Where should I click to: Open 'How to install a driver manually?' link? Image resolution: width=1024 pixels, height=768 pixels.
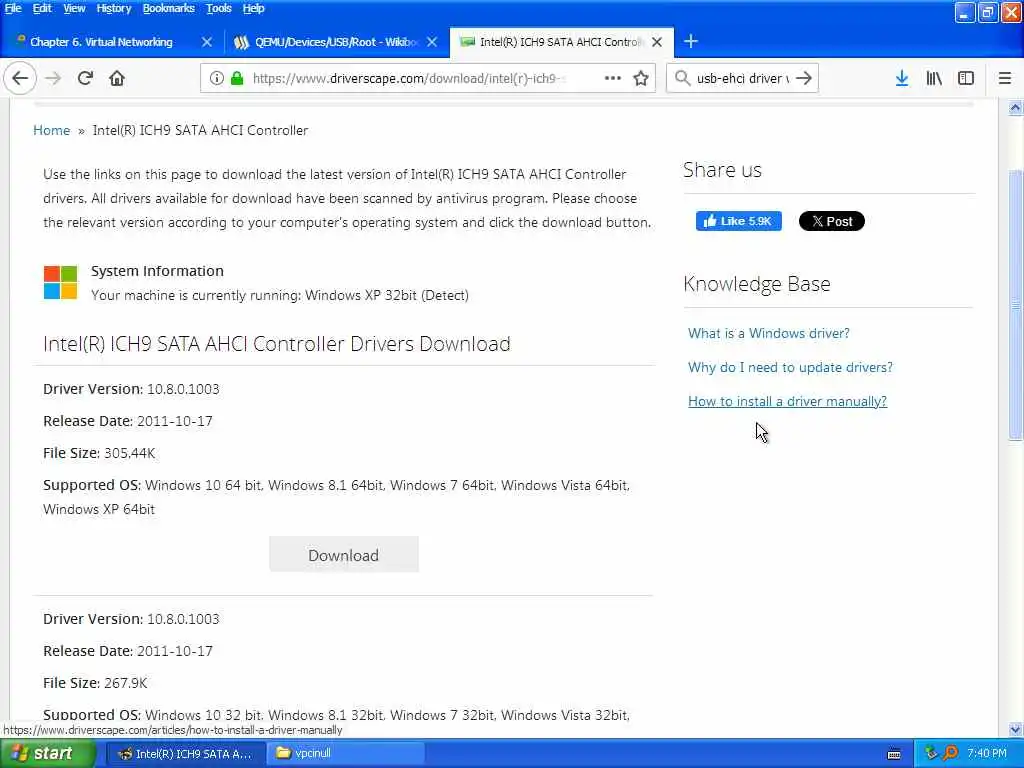[787, 401]
